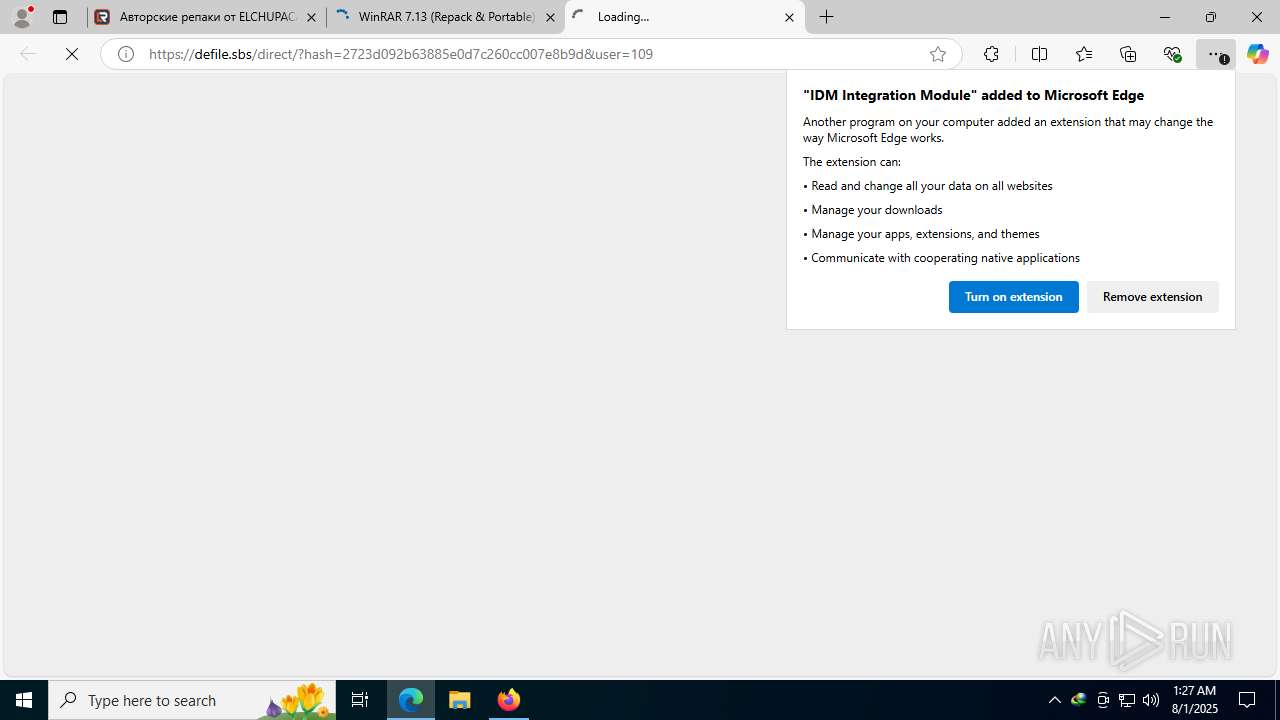Viewport: 1280px width, 720px height.
Task: Show hidden system tray icons
Action: click(x=1054, y=700)
